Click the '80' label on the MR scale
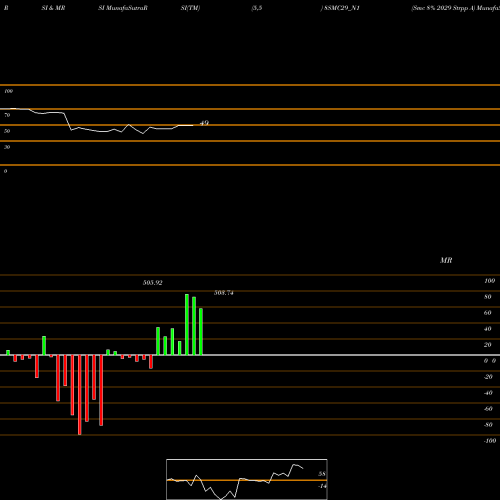The height and width of the screenshot is (500, 500). click(x=488, y=297)
